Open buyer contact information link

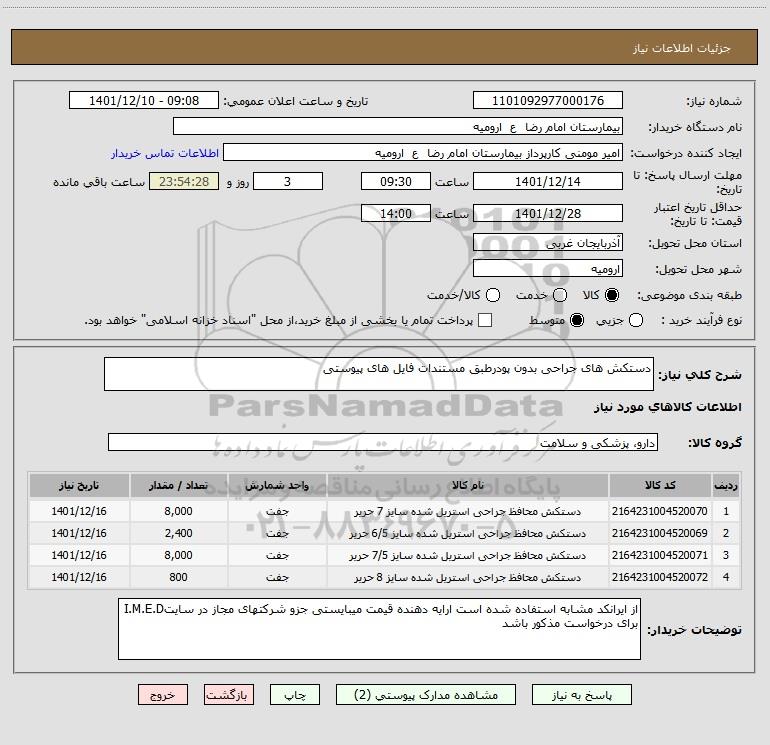tap(165, 153)
